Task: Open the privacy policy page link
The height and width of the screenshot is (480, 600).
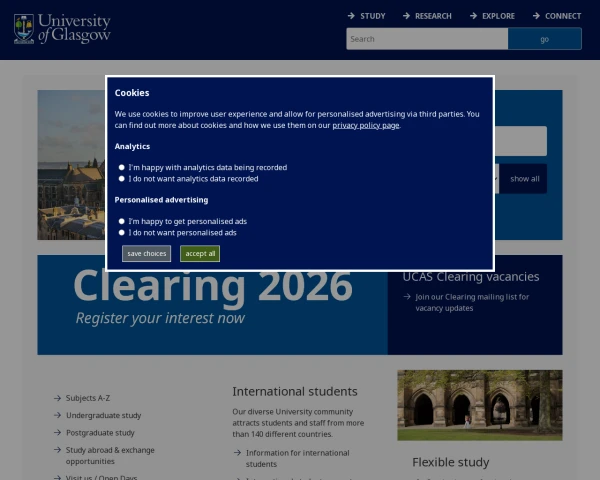Action: point(365,125)
